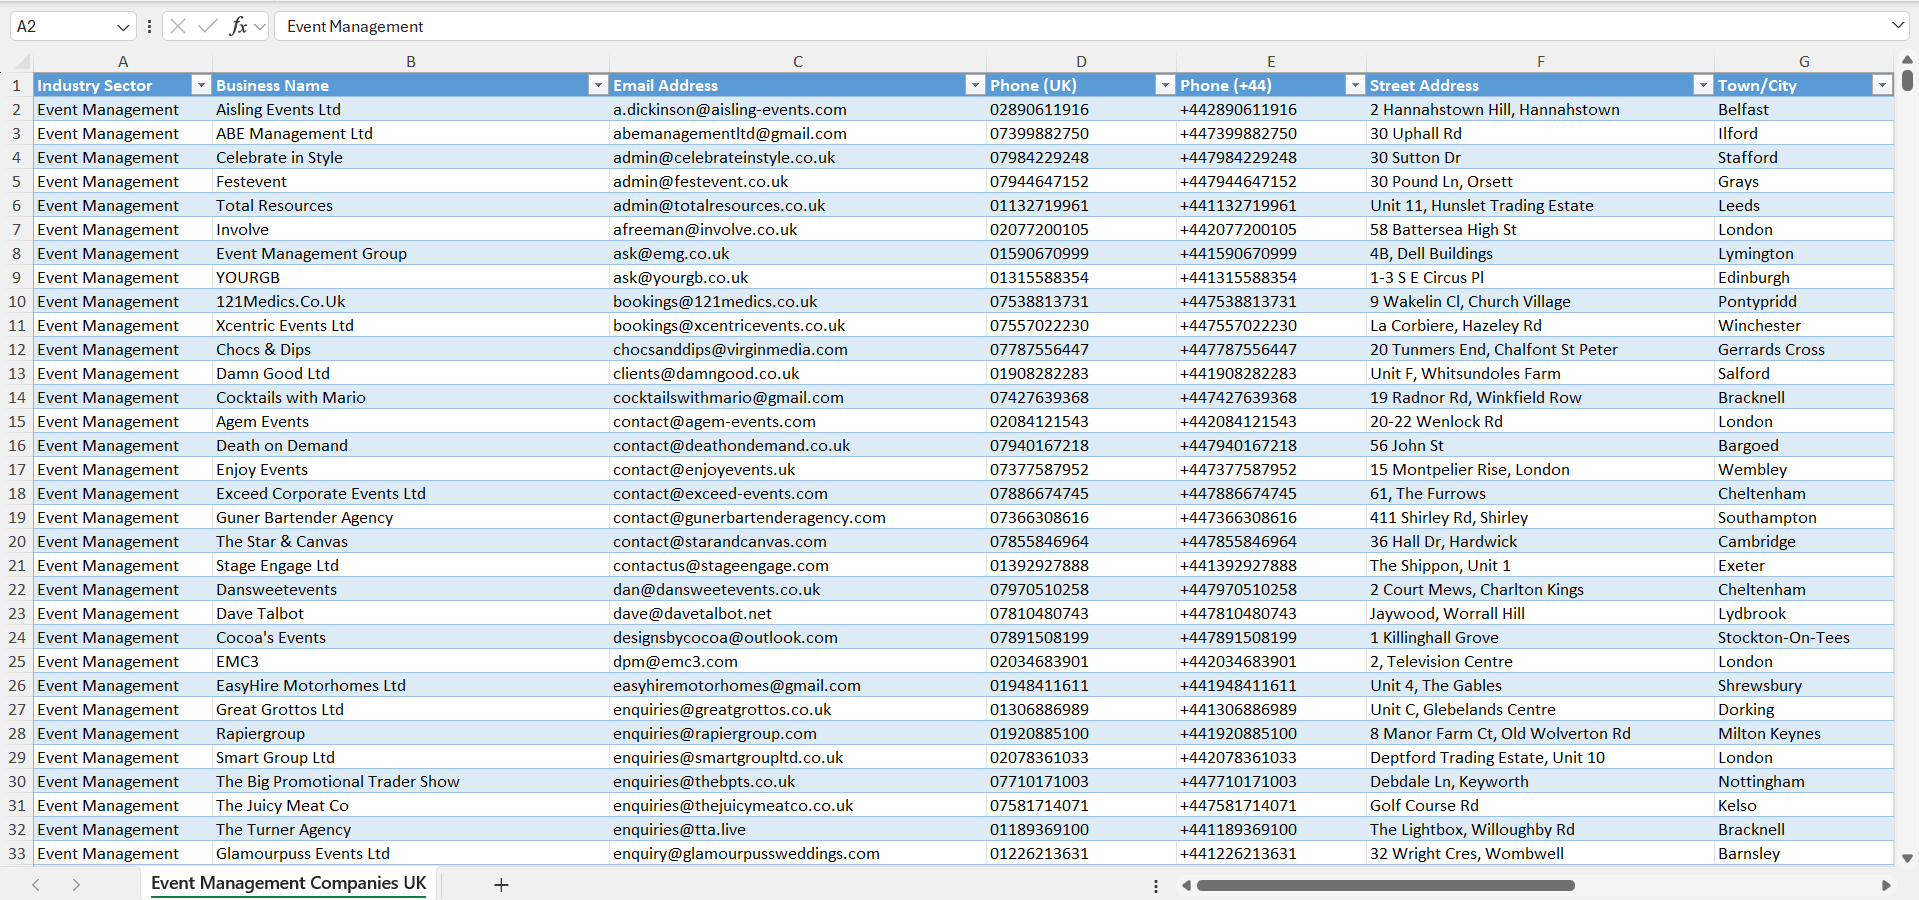Open Phone (+44) filter dropdown
Screen dimensions: 1919x900
pos(1354,85)
